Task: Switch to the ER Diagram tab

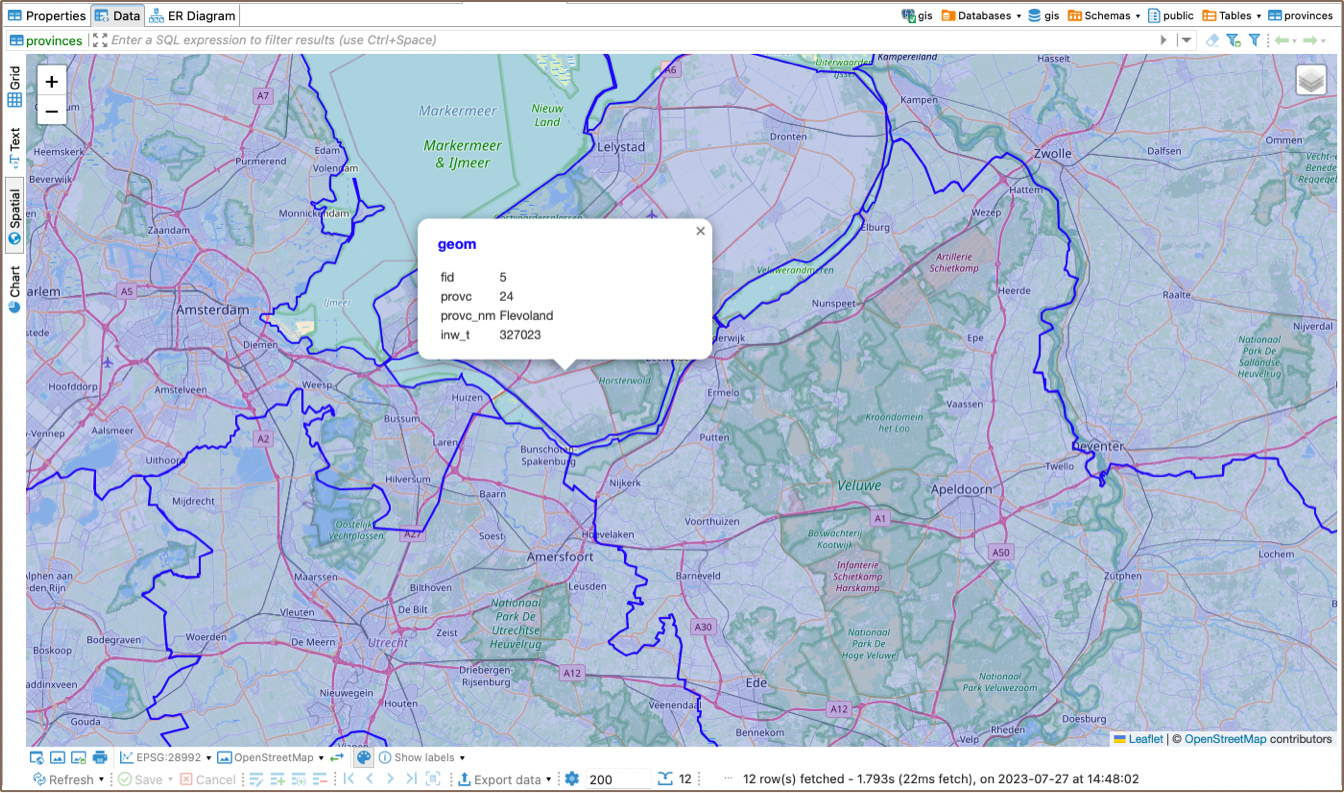Action: pos(193,16)
